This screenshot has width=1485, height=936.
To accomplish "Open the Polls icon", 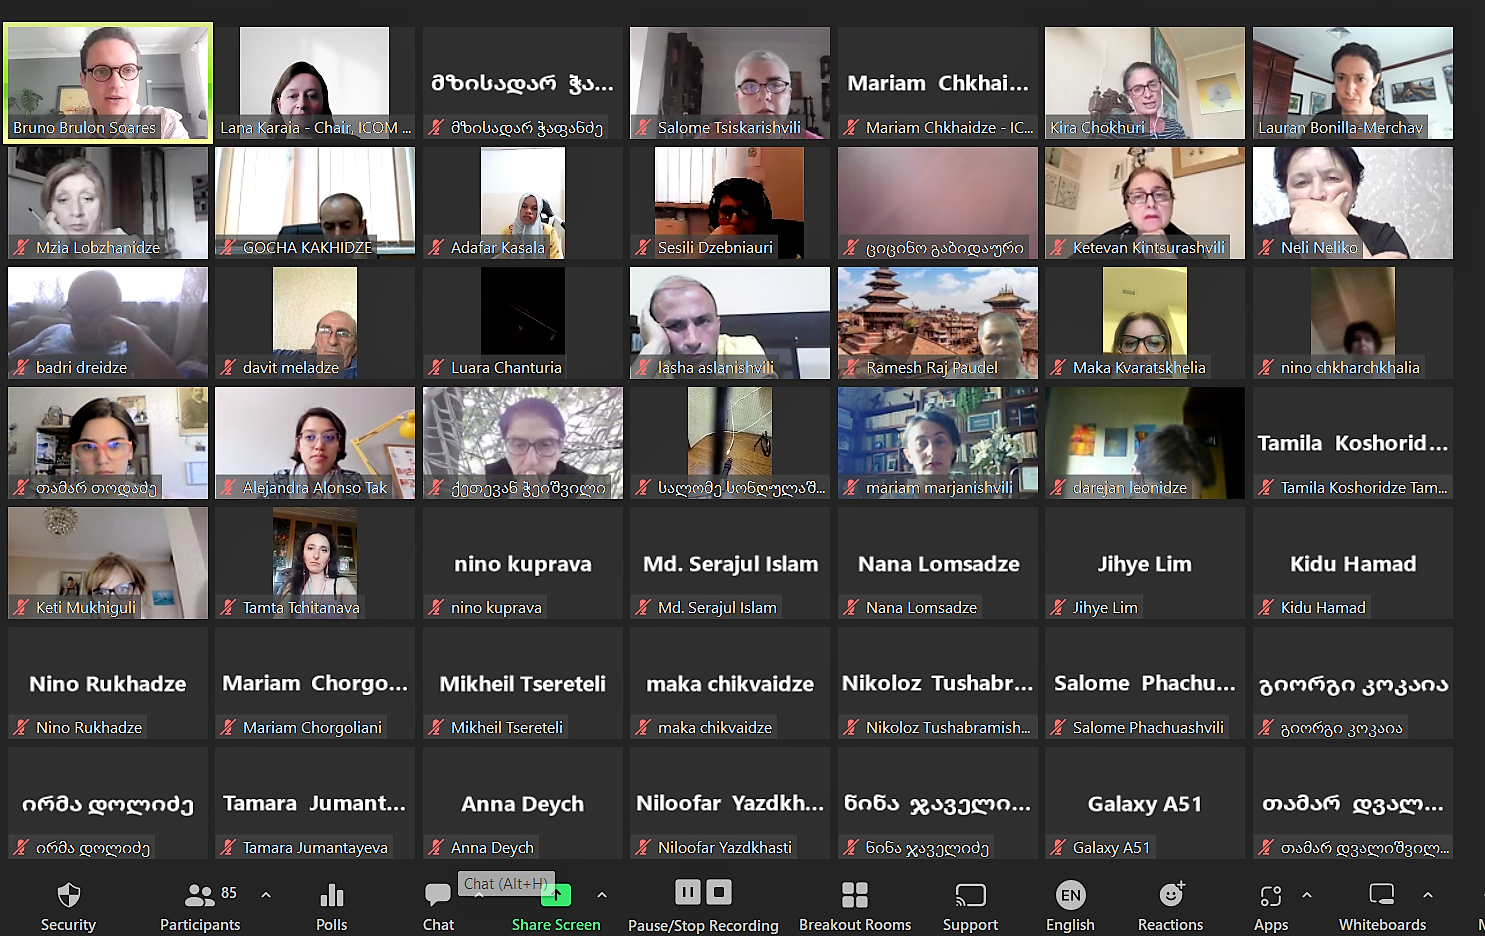I will point(331,895).
